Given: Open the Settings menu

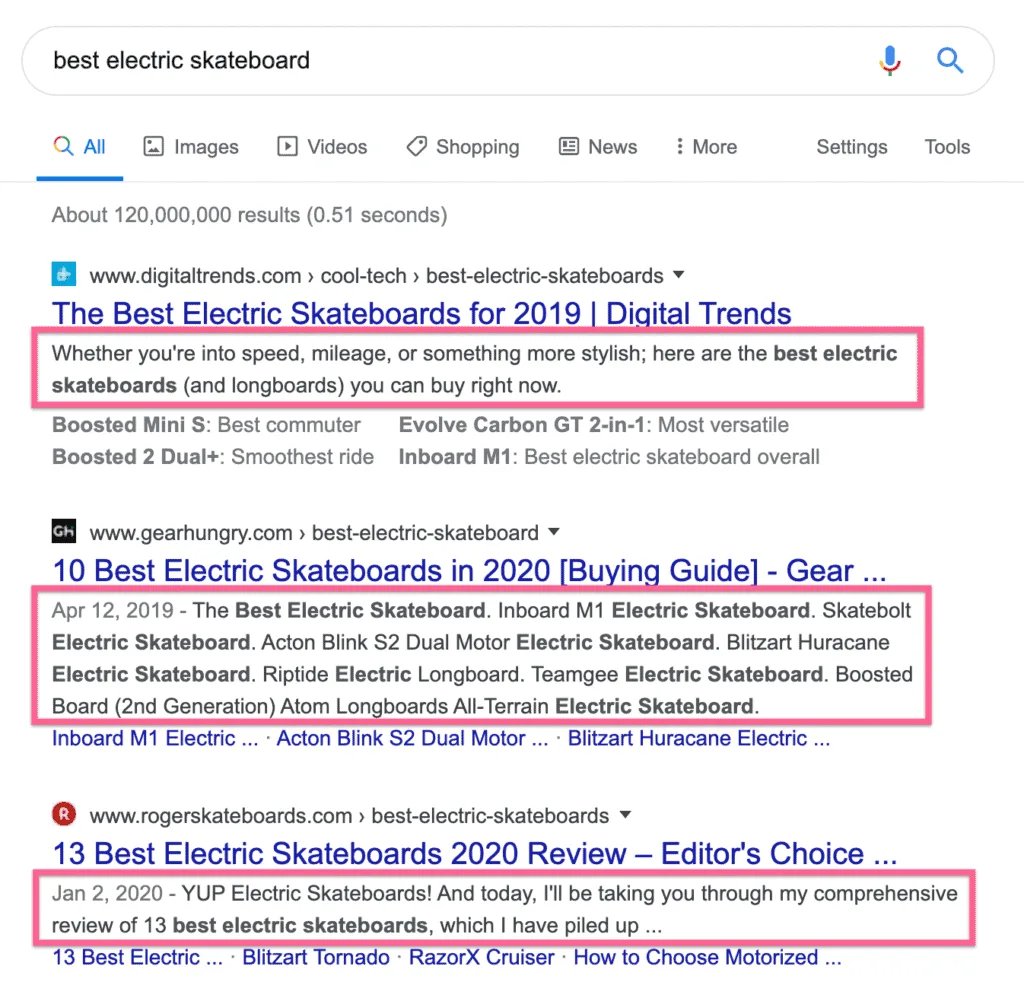Looking at the screenshot, I should (851, 147).
